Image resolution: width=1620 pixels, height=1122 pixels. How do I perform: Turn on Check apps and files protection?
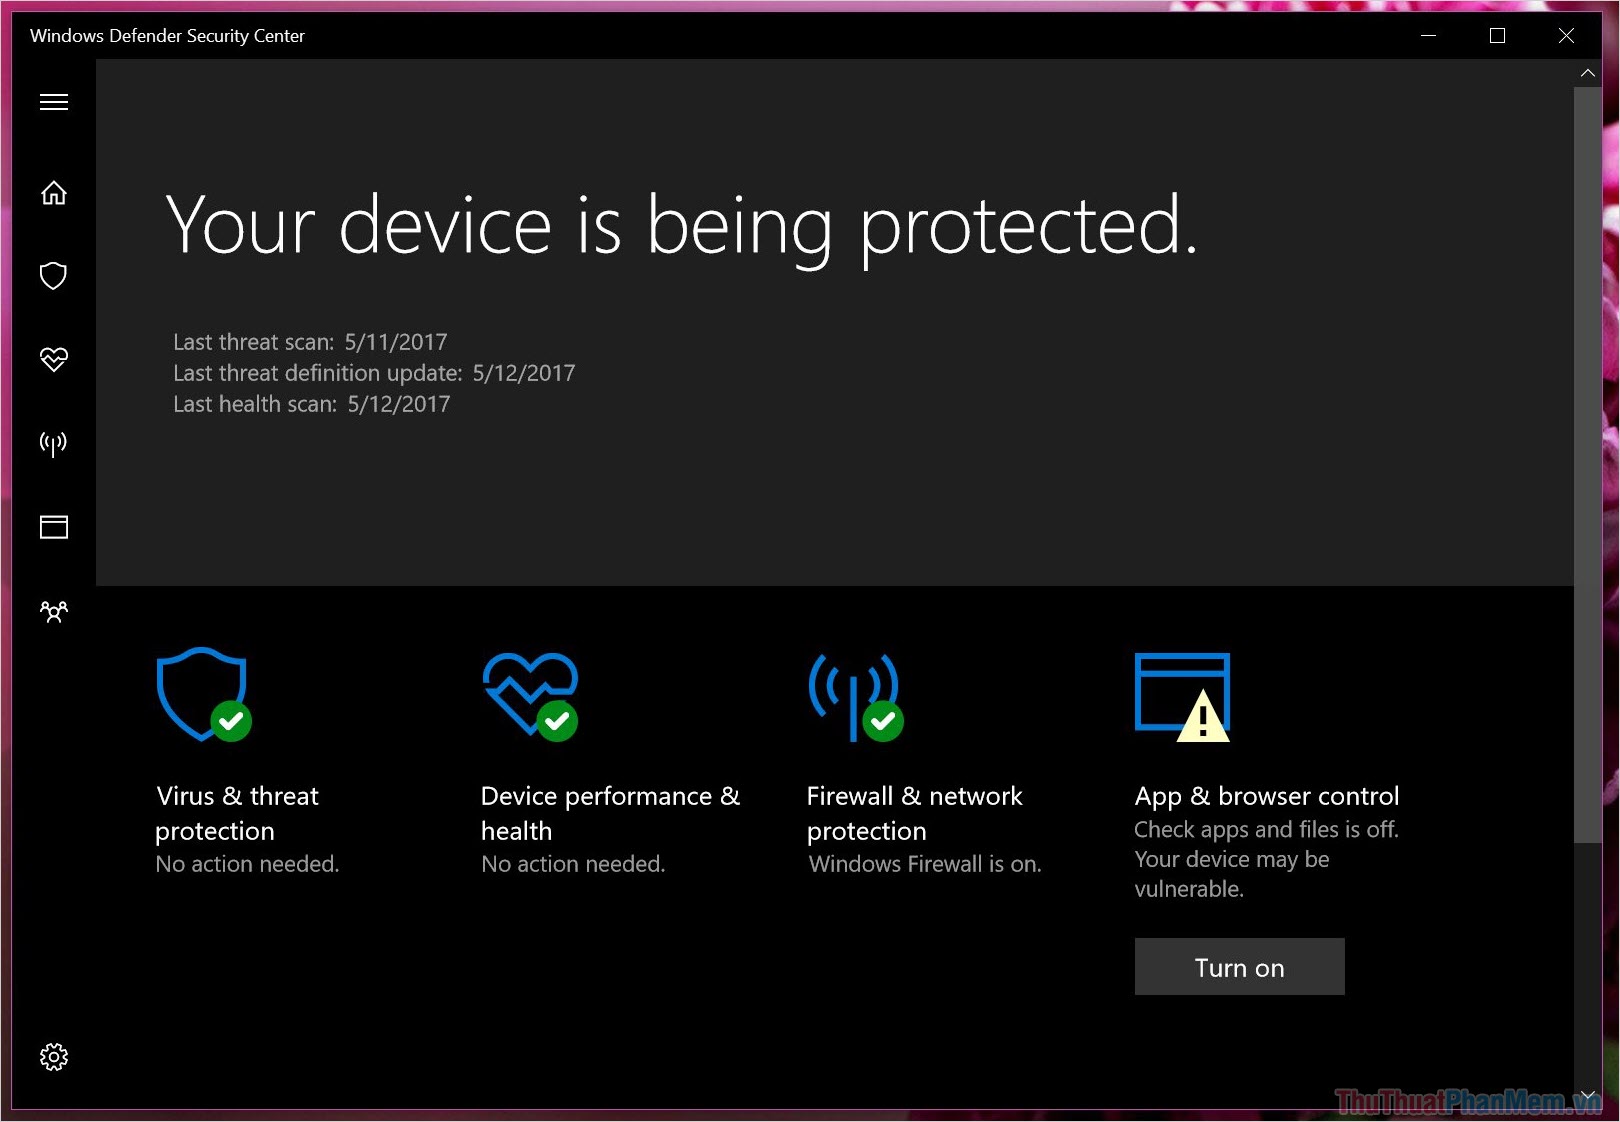point(1238,967)
